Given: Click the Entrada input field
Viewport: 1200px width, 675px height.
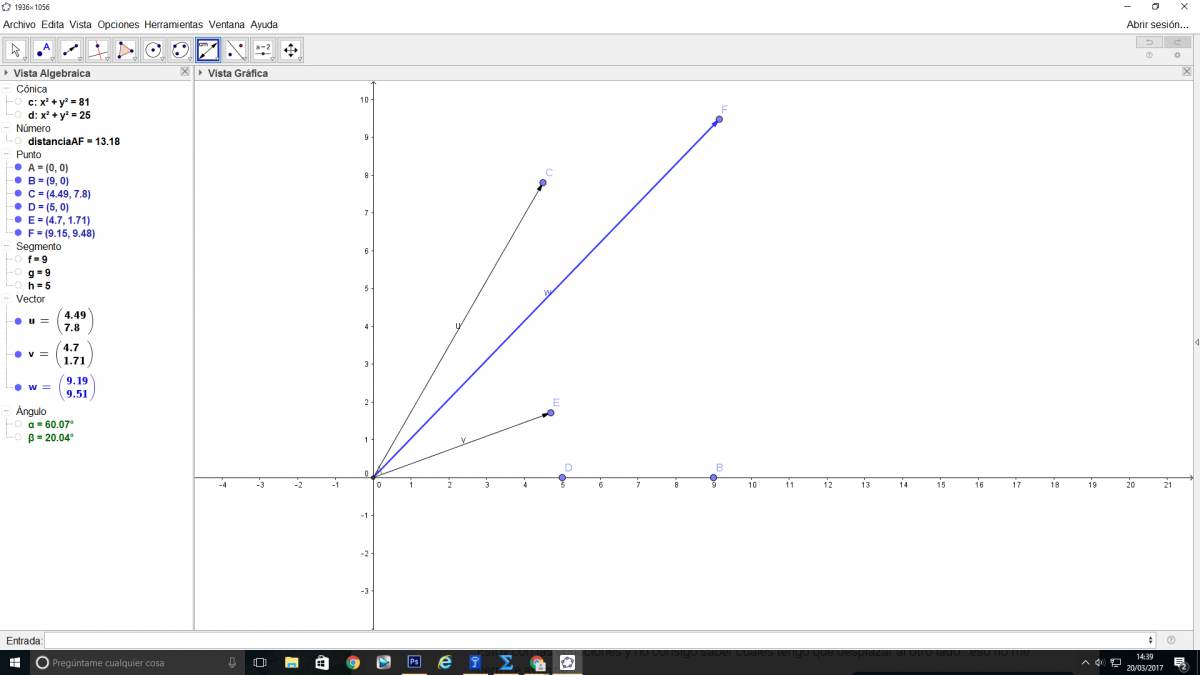Looking at the screenshot, I should [x=600, y=640].
